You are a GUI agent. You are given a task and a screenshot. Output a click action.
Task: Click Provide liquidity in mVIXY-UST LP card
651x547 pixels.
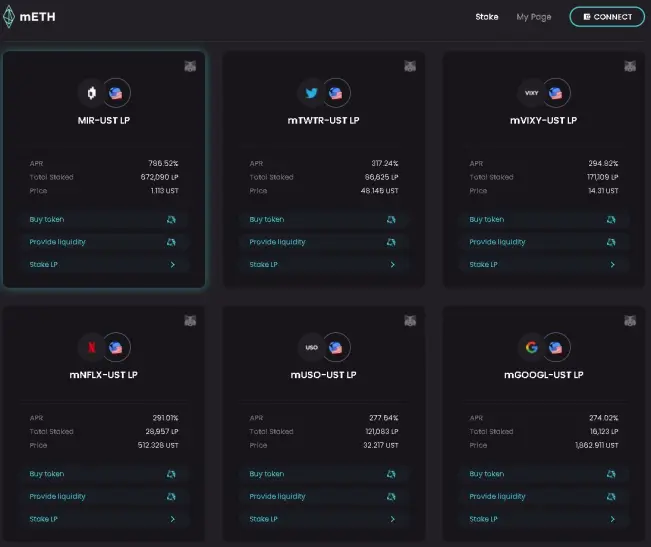[543, 242]
